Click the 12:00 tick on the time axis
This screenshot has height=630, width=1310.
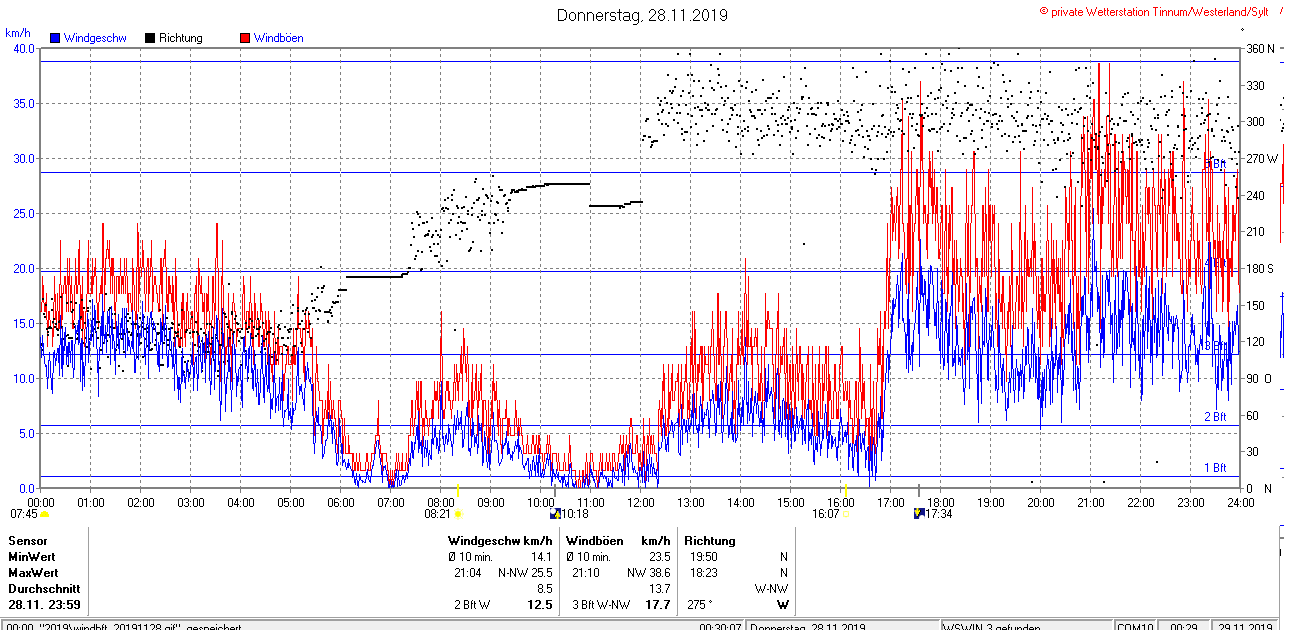click(640, 502)
